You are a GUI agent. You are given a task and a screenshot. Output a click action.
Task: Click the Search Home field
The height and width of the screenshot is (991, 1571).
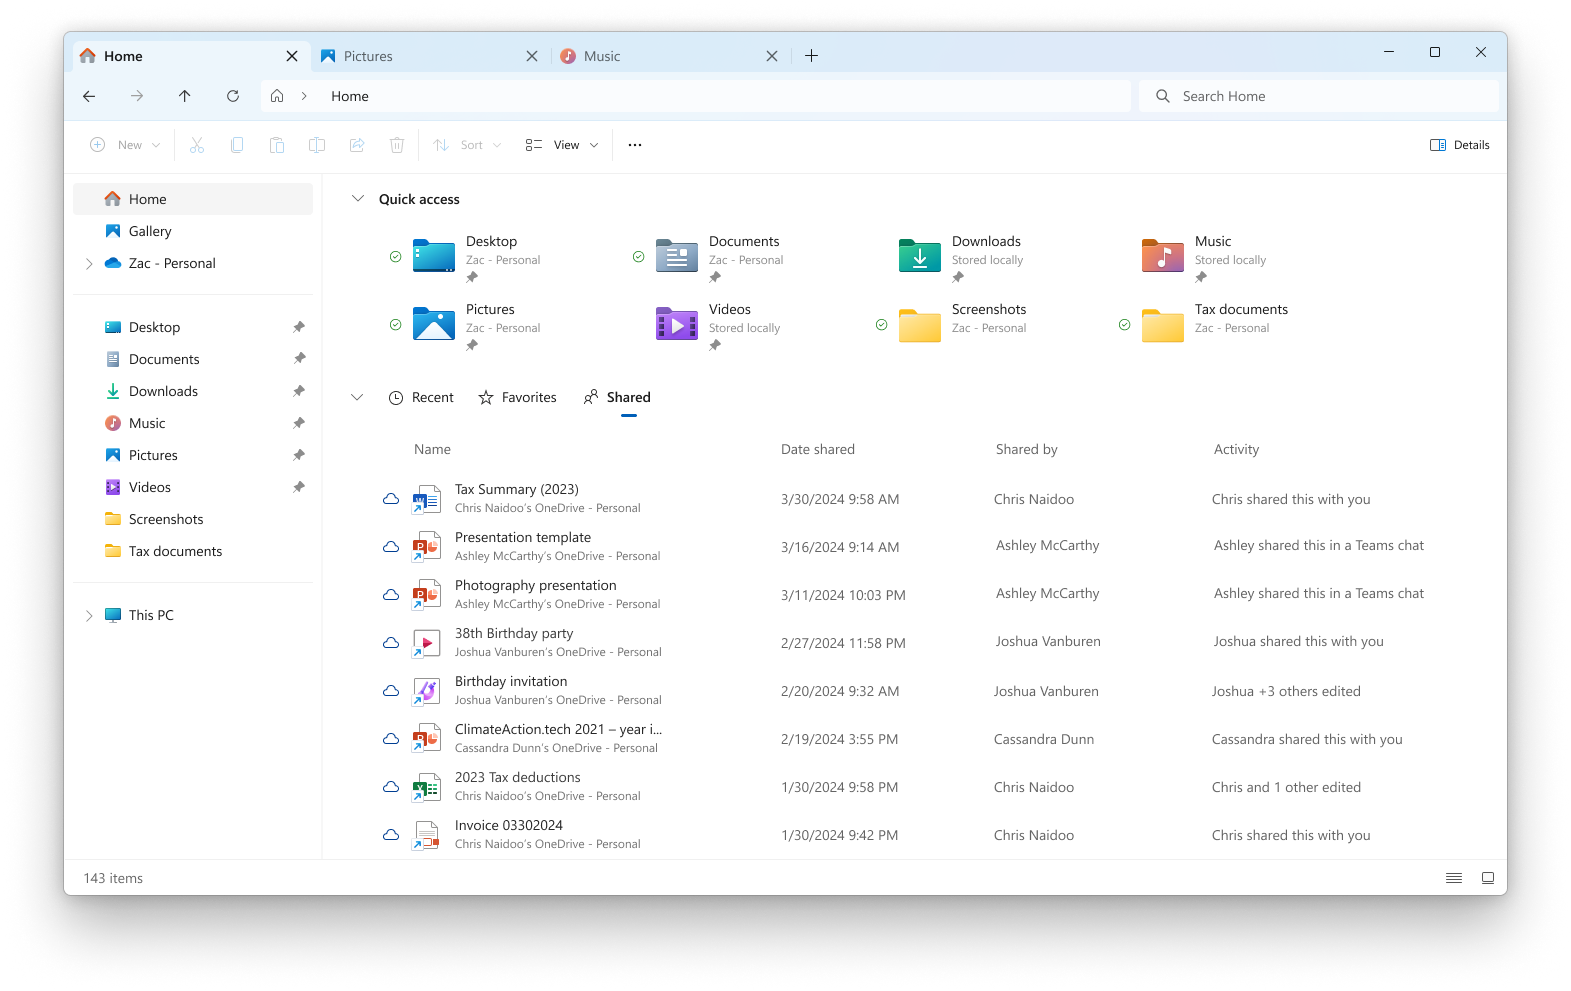click(x=1319, y=96)
